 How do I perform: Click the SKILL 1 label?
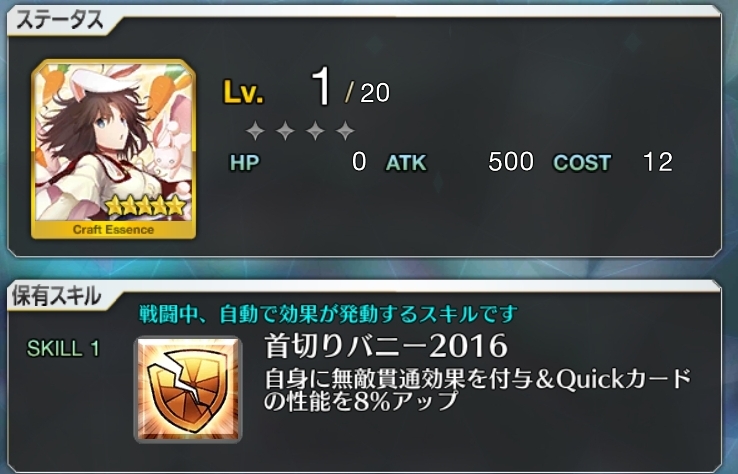[63, 349]
